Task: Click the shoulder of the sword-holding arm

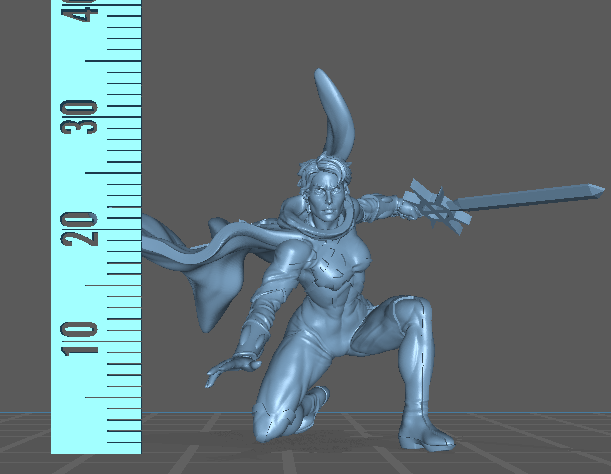Action: (372, 208)
